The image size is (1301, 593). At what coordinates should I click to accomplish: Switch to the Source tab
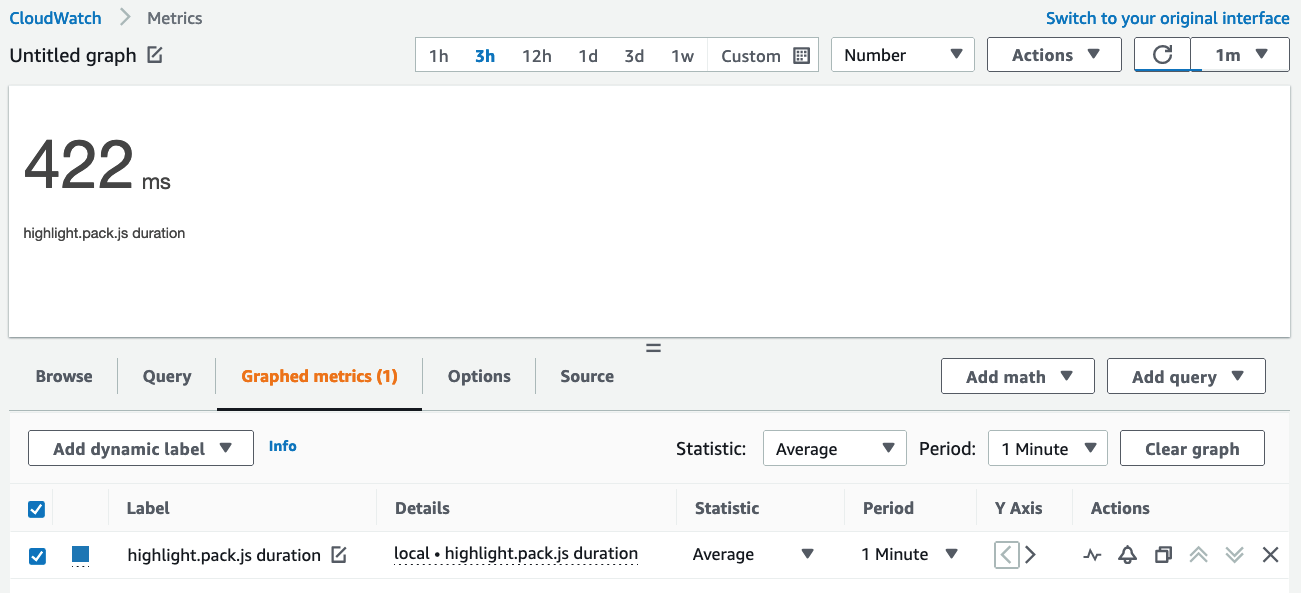(586, 376)
